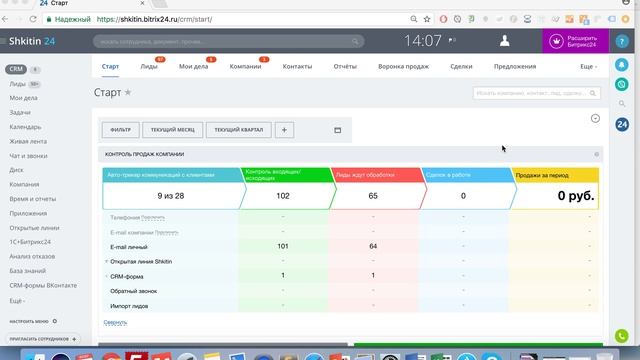
Task: Open CRM-формы ВКонтакте in left sidebar
Action: coord(43,285)
